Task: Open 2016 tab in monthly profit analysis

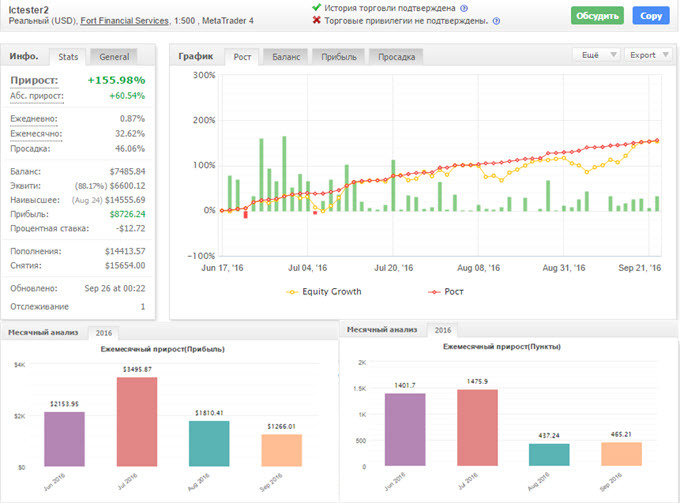Action: pos(104,333)
